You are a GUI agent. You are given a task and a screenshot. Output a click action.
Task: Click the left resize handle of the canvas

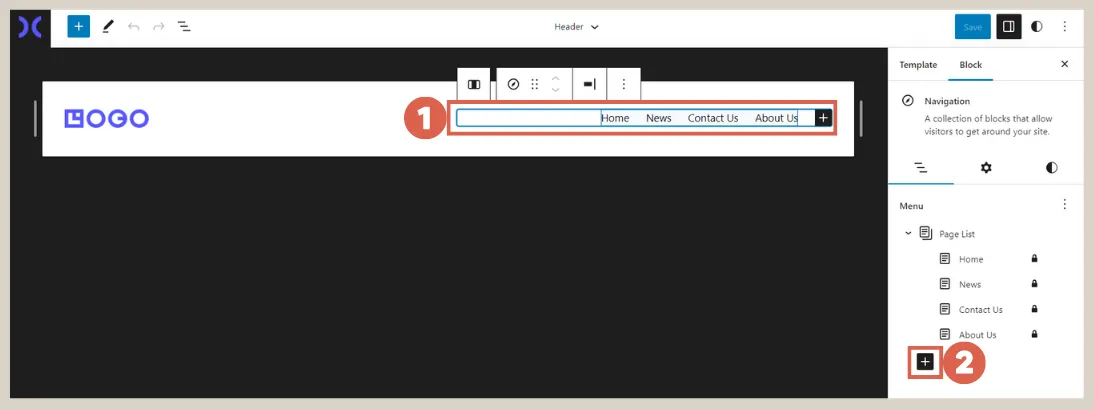[x=35, y=119]
